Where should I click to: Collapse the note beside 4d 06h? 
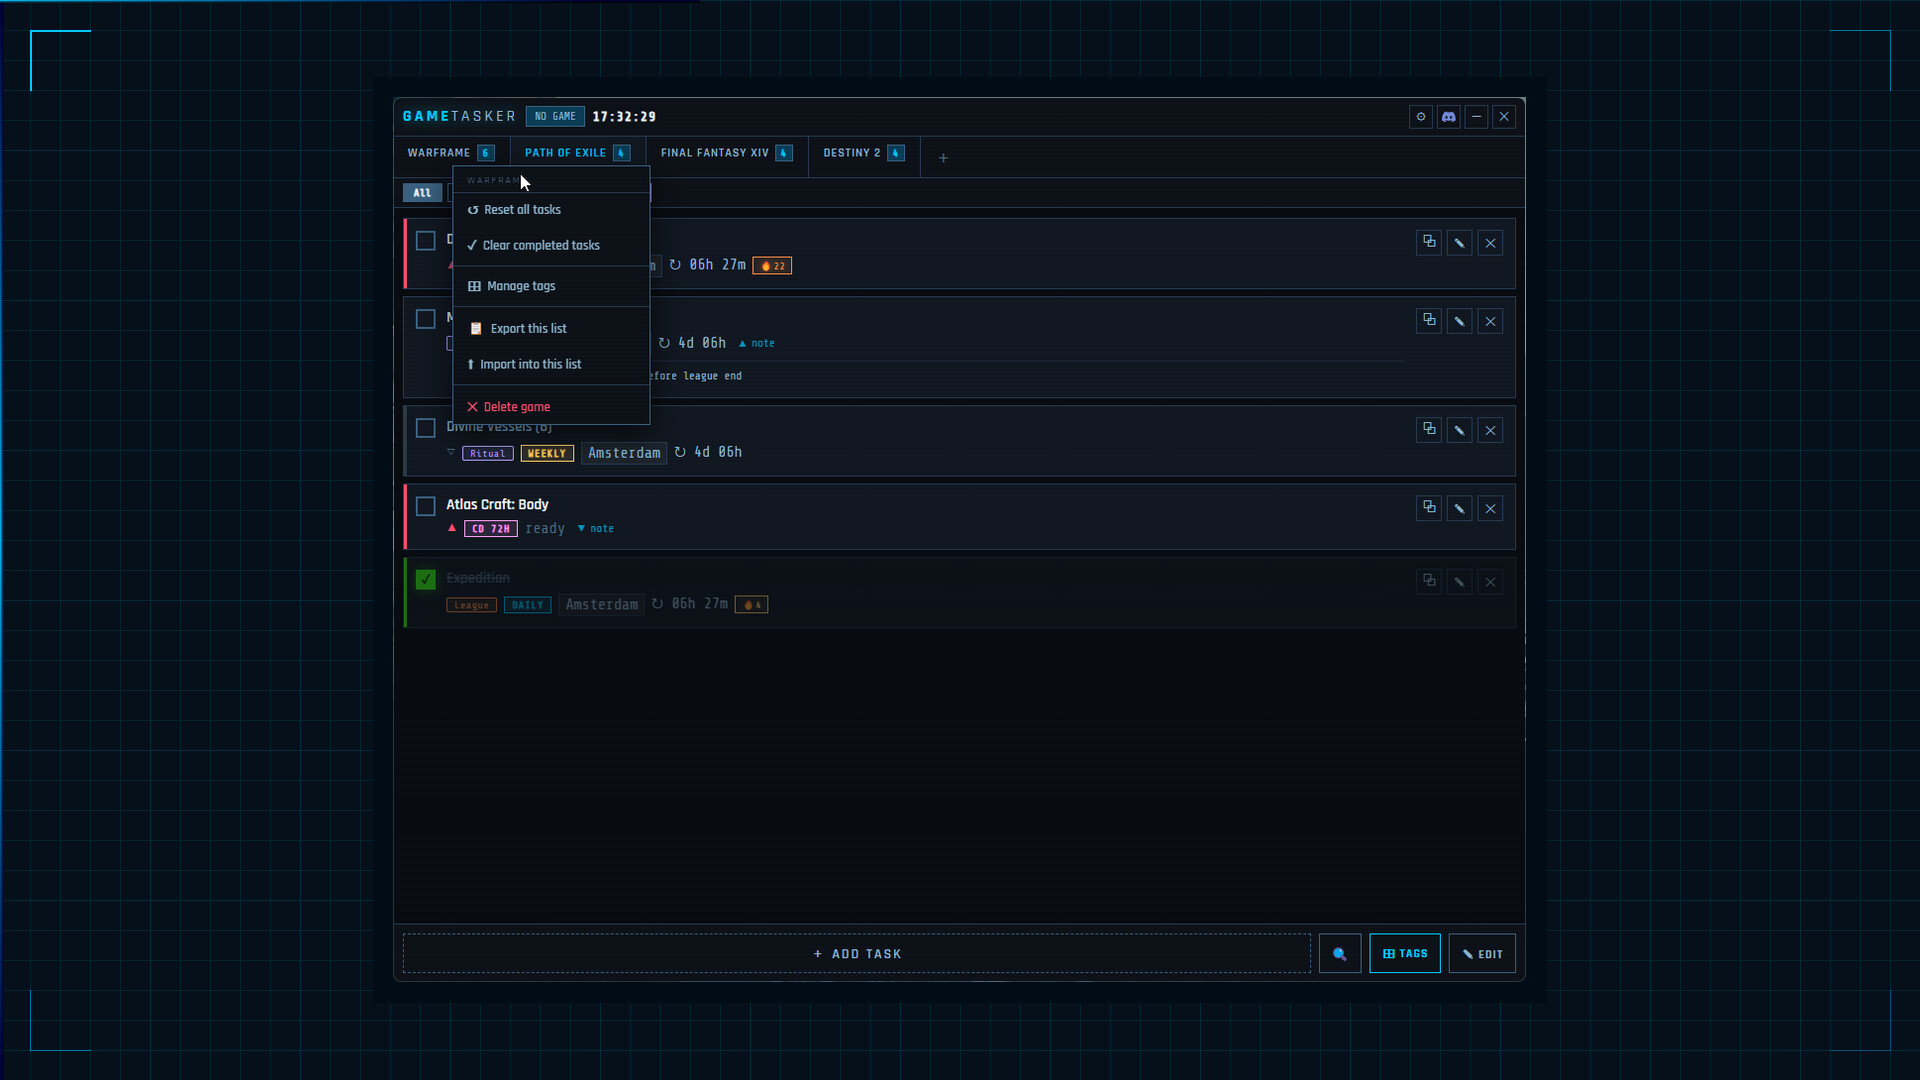click(x=757, y=343)
